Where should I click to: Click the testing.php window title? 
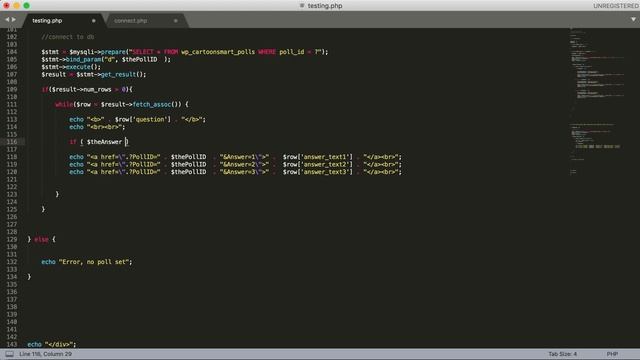(x=325, y=6)
